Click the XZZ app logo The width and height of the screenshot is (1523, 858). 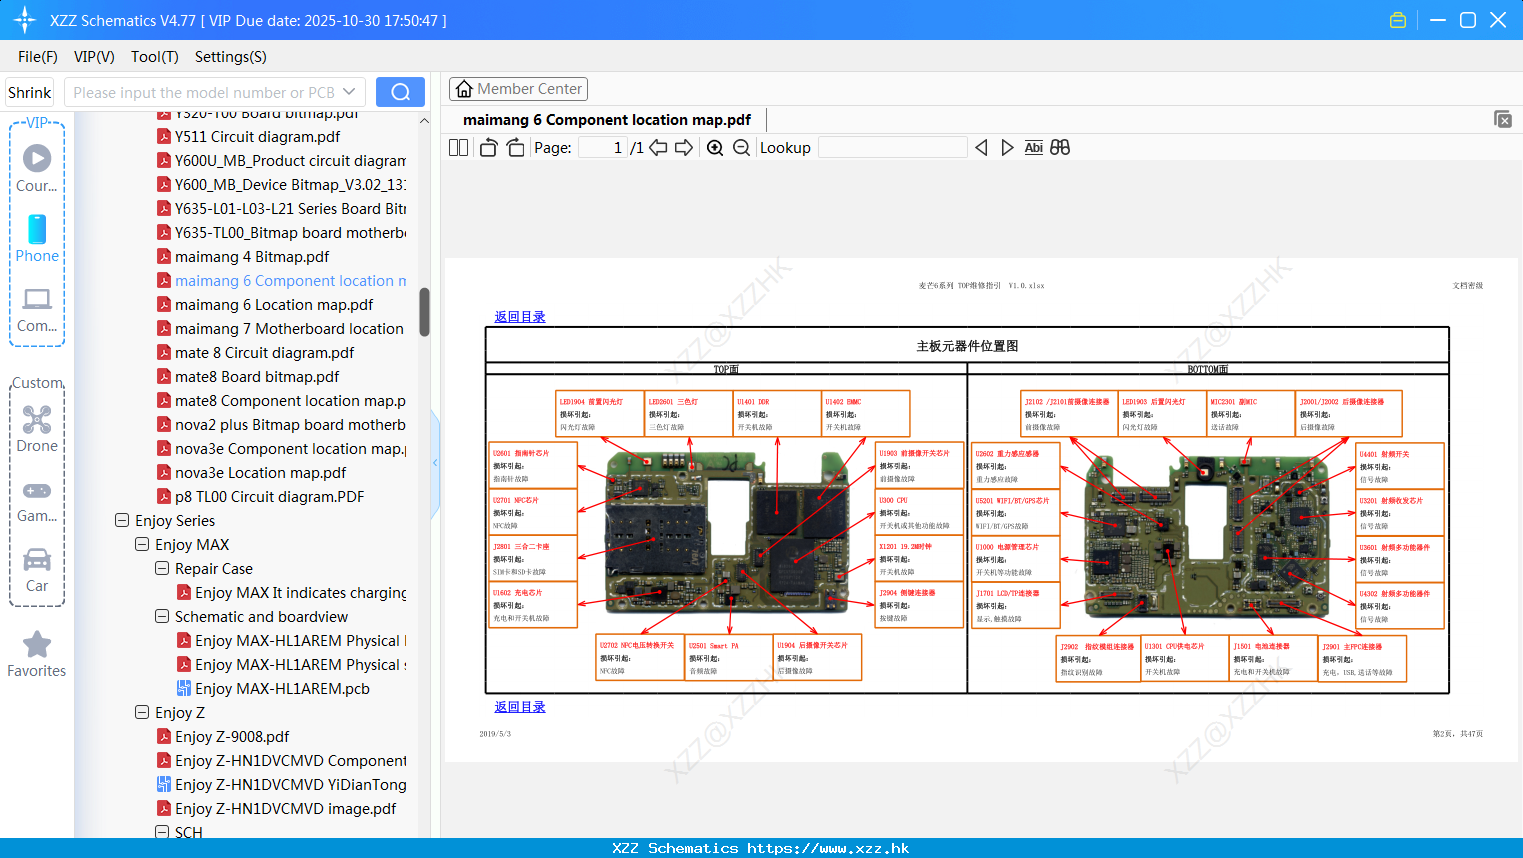24,20
